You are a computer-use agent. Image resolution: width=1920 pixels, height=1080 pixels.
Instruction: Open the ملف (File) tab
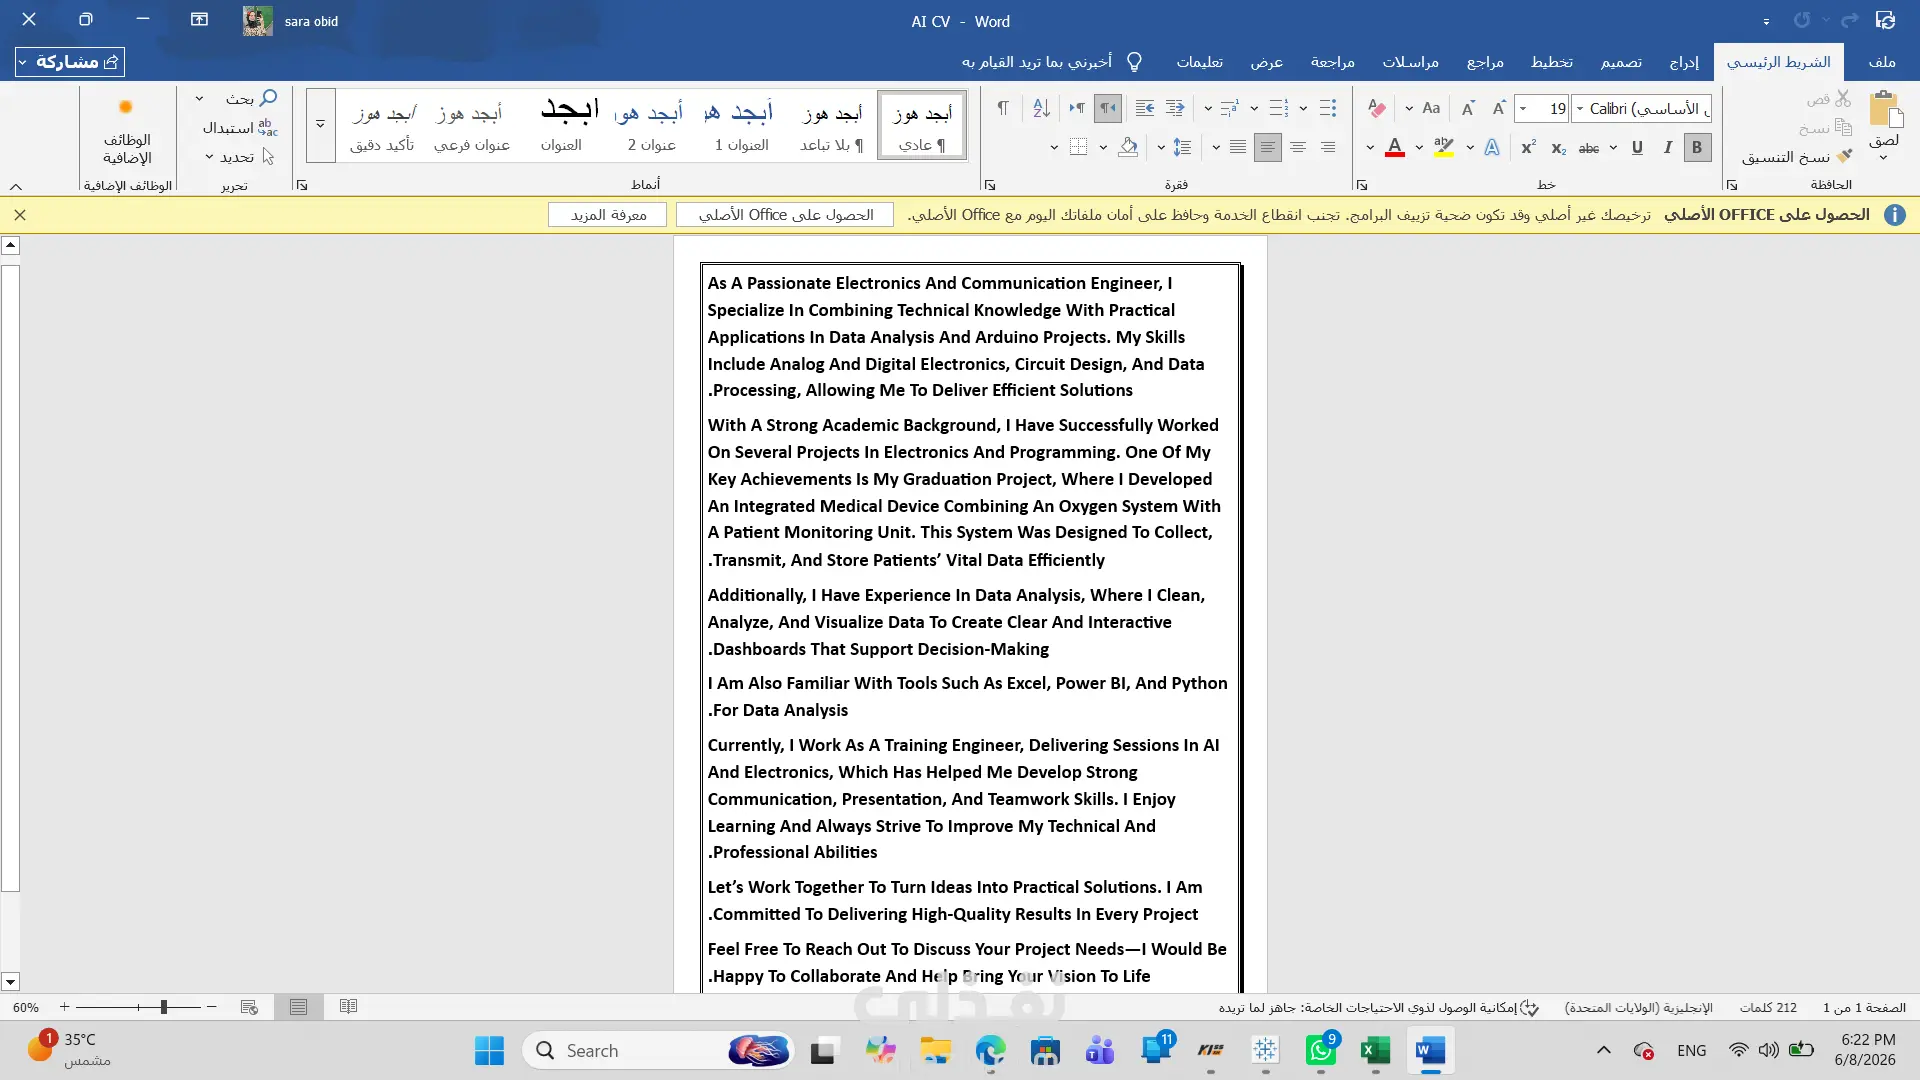click(x=1882, y=62)
